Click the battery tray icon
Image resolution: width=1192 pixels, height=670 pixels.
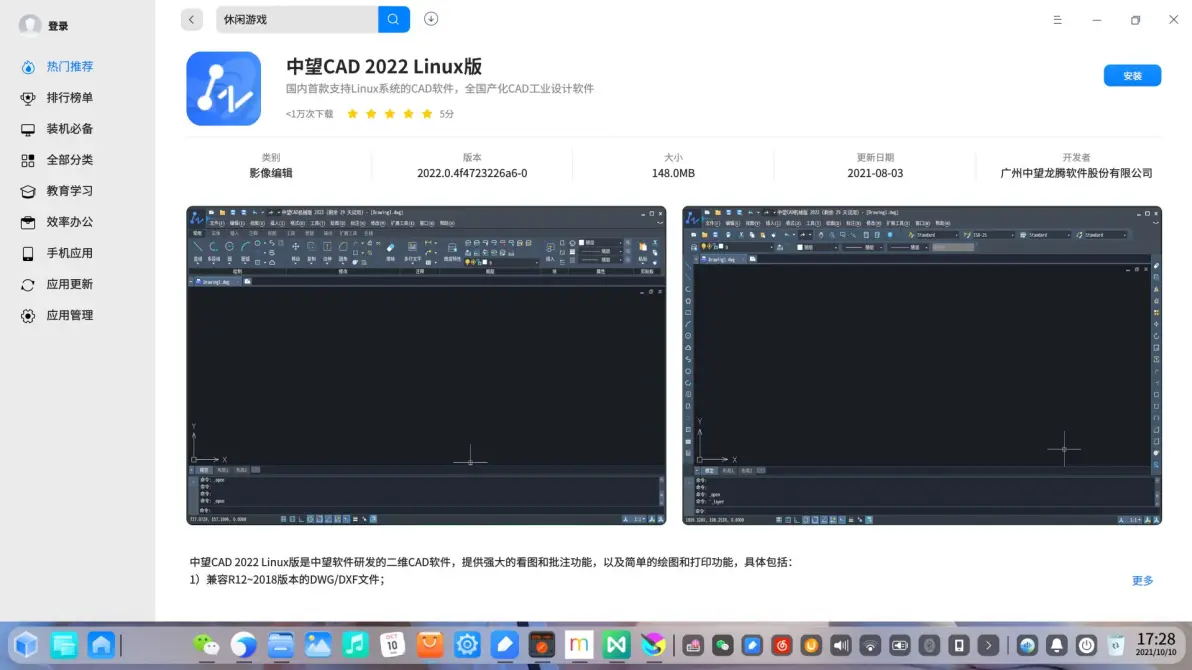[899, 646]
